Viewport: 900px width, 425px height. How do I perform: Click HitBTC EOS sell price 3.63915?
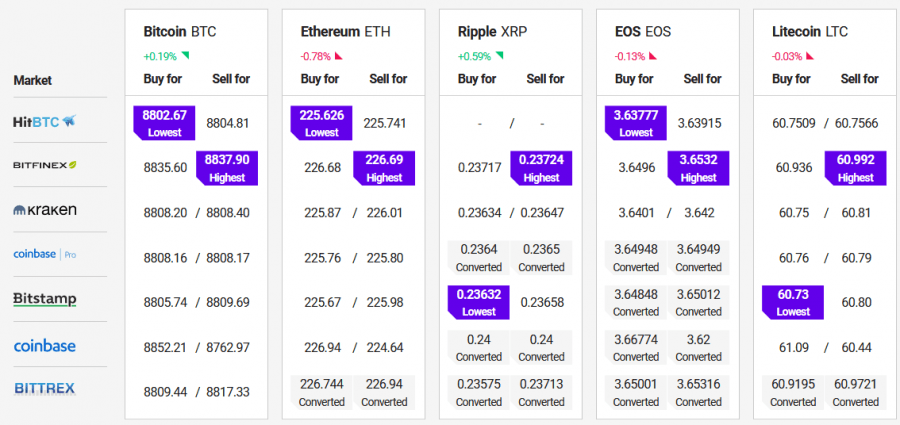point(699,123)
